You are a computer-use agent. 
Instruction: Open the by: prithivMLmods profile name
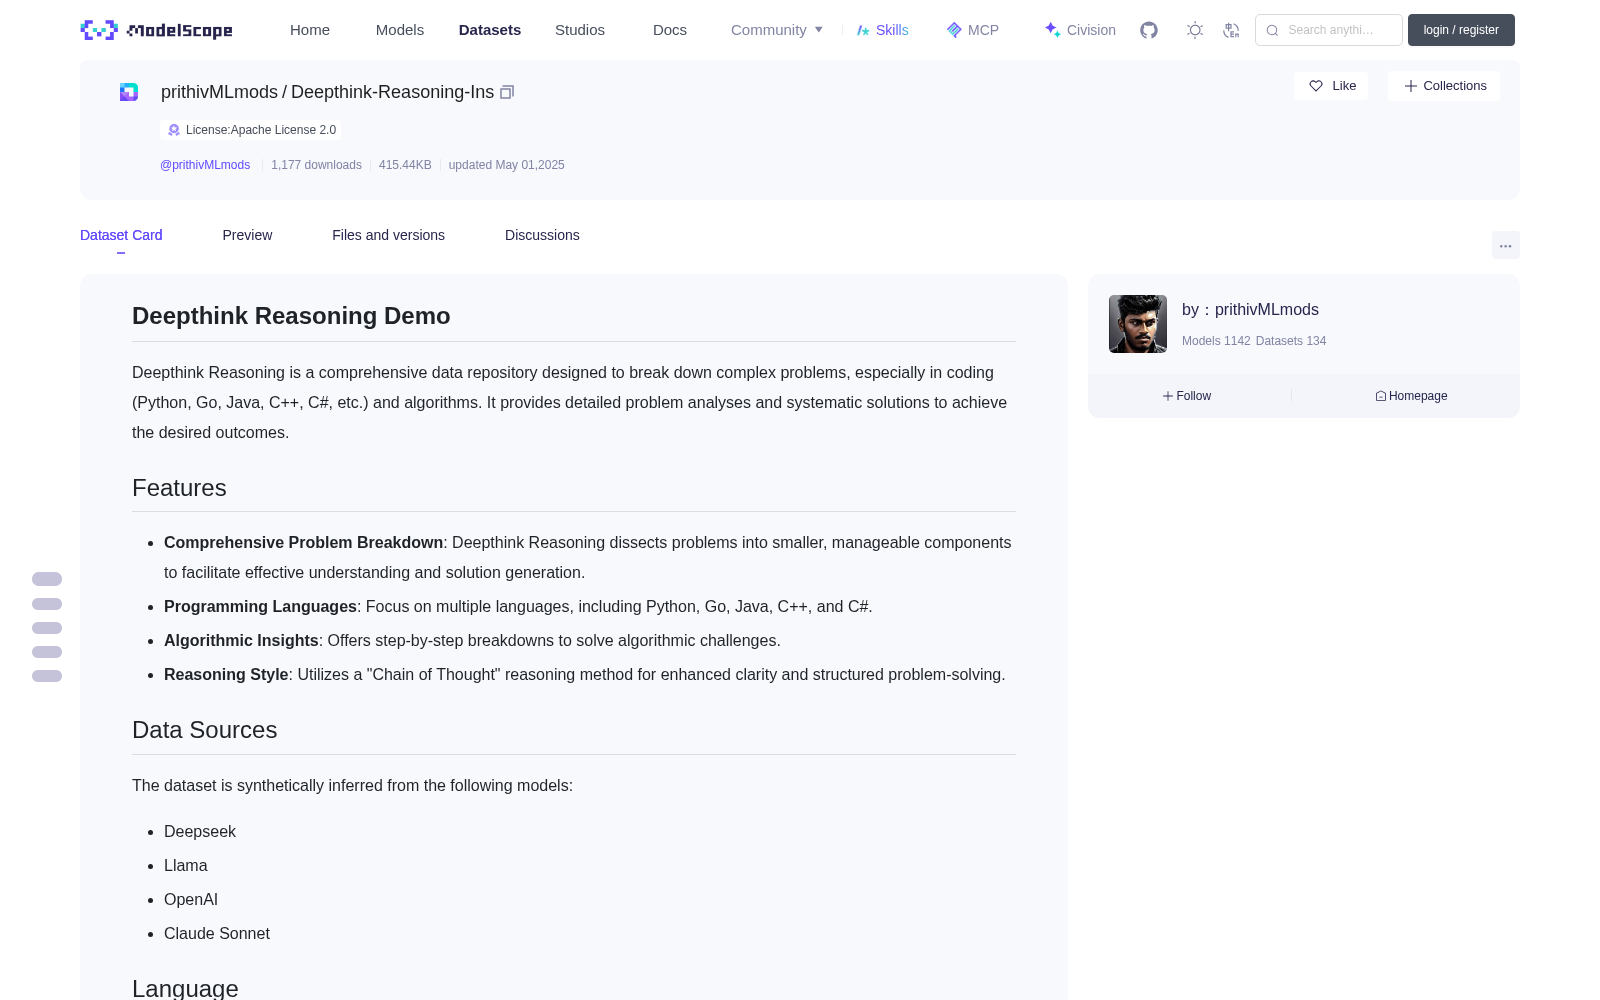[1250, 310]
